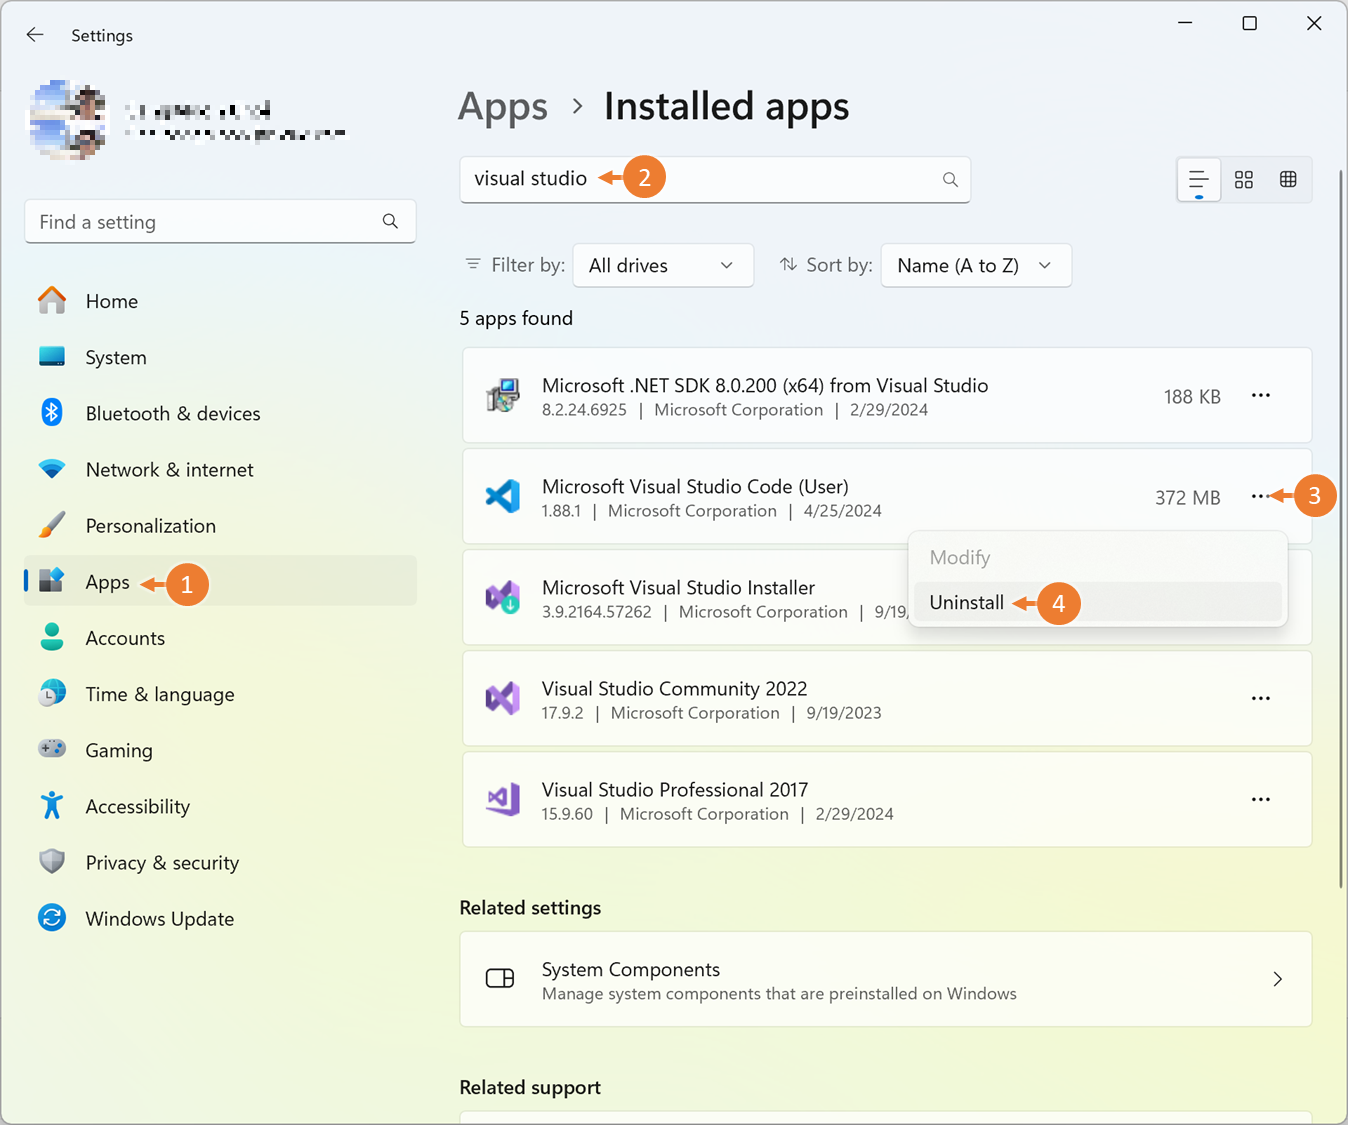Screen dimensions: 1348x1125
Task: Open more options for Microsoft .NET SDK
Action: coord(1261,395)
